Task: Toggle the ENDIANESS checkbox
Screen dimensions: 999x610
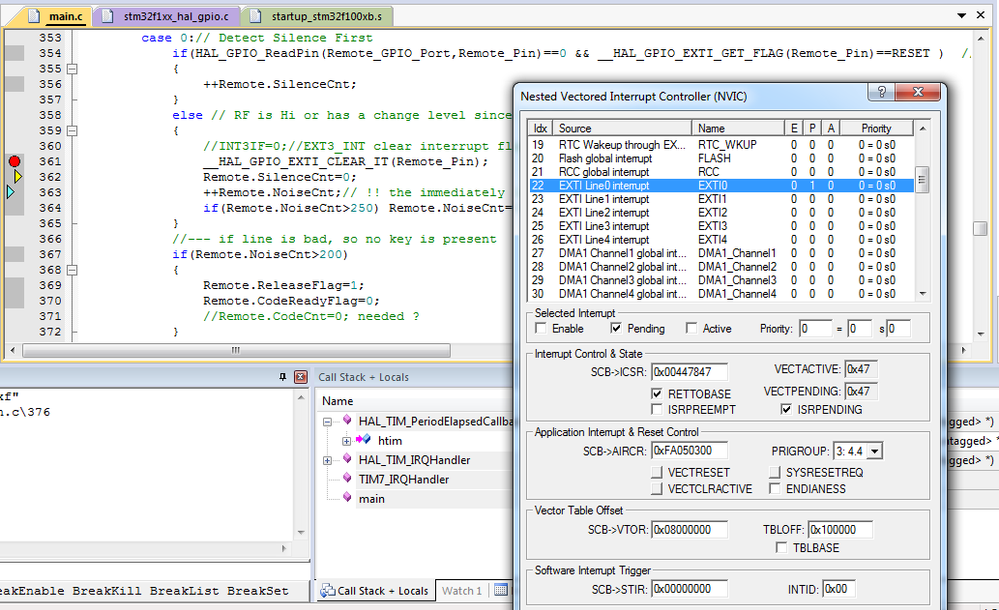Action: click(775, 489)
